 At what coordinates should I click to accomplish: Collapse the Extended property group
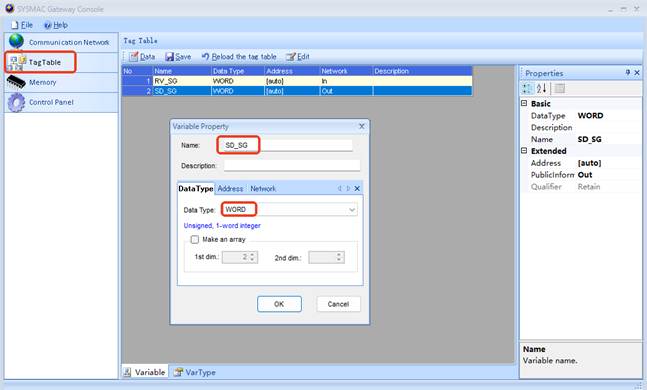[x=524, y=151]
